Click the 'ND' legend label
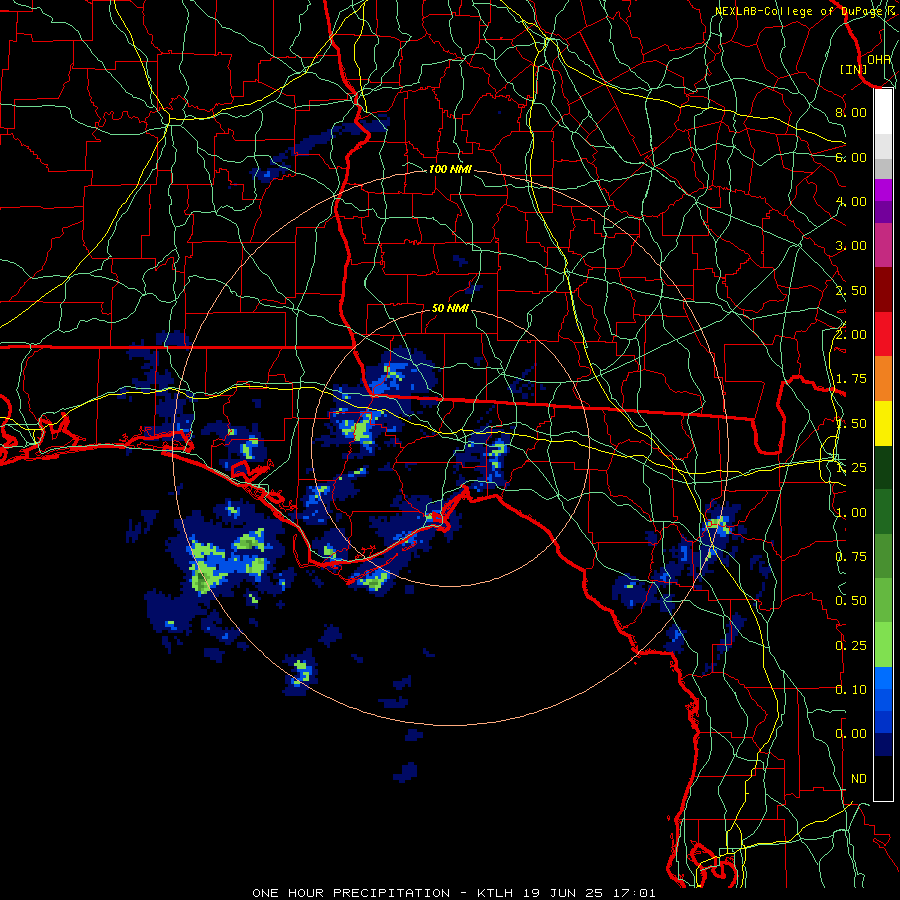 [859, 779]
